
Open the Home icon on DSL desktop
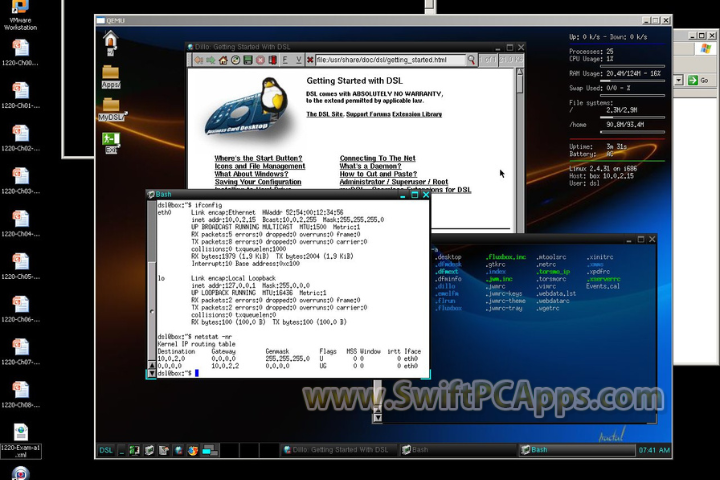pos(111,43)
